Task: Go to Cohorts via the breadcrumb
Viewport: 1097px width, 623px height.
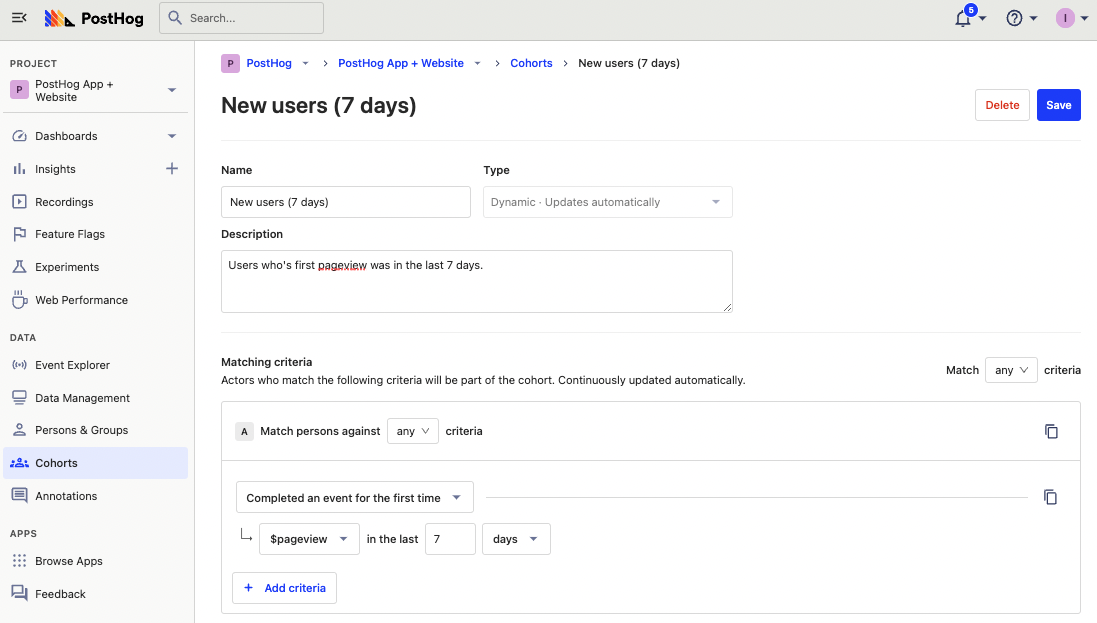Action: coord(531,63)
